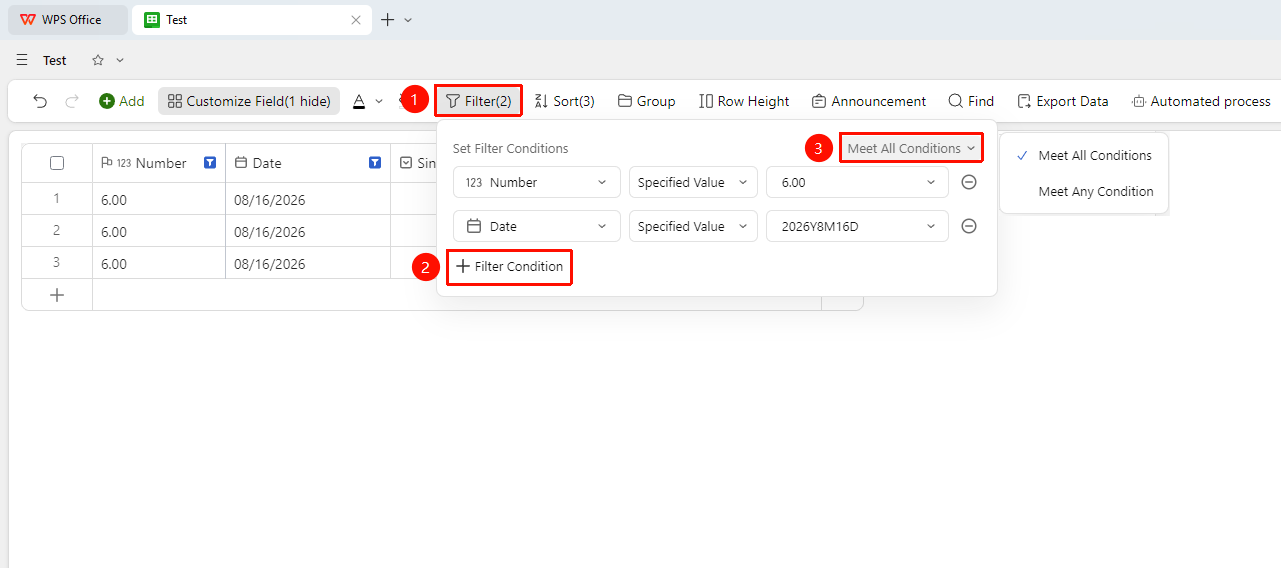This screenshot has height=568, width=1281.
Task: Expand the new tab dropdown arrow
Action: pos(408,20)
